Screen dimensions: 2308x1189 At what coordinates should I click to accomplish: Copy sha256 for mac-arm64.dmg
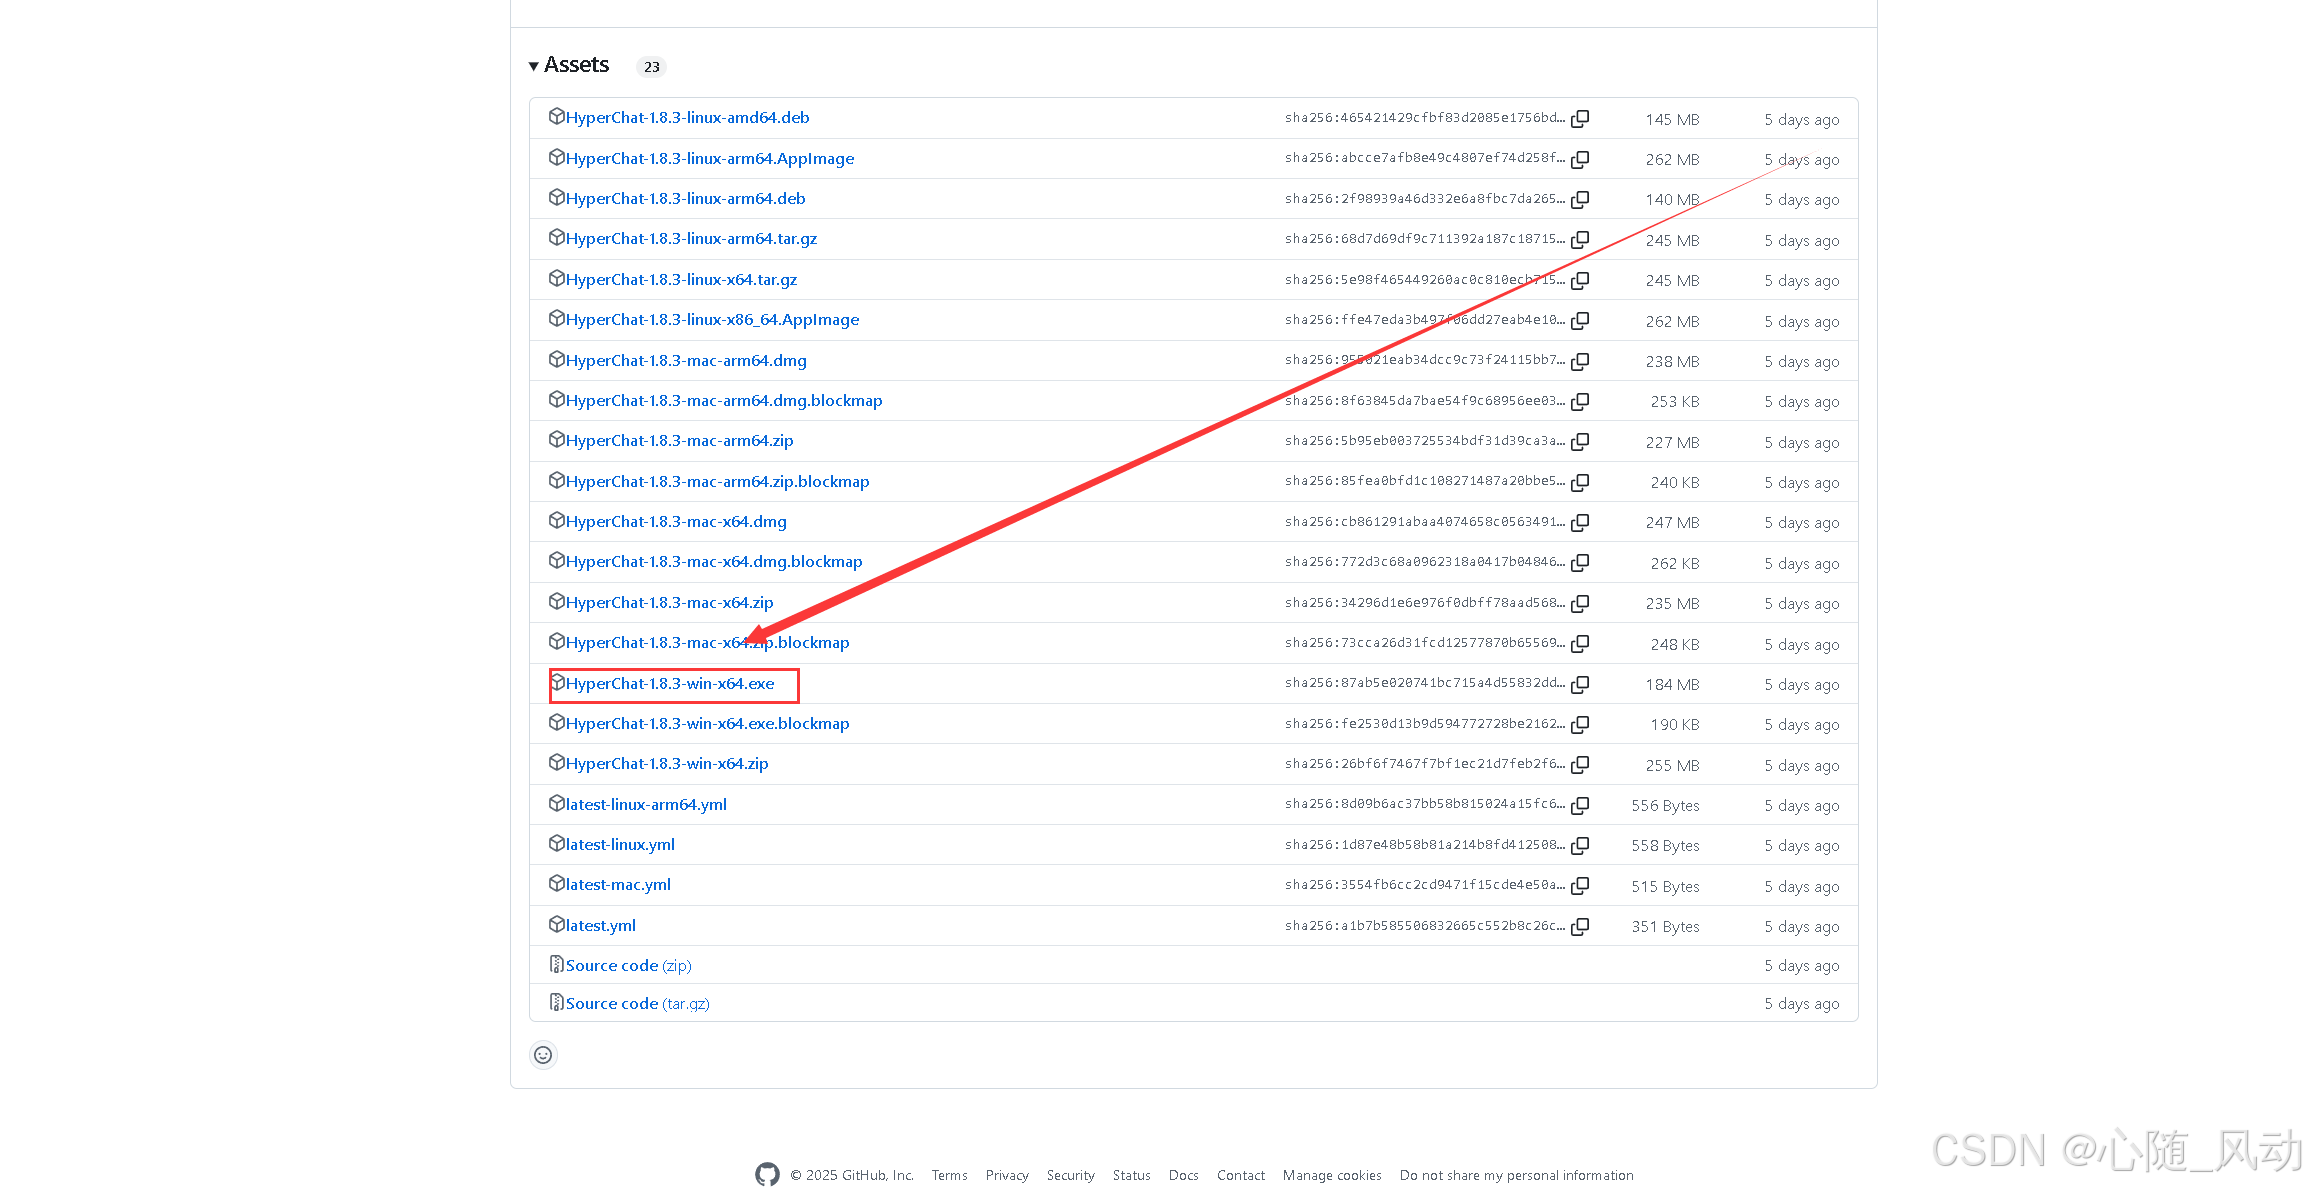(1580, 361)
